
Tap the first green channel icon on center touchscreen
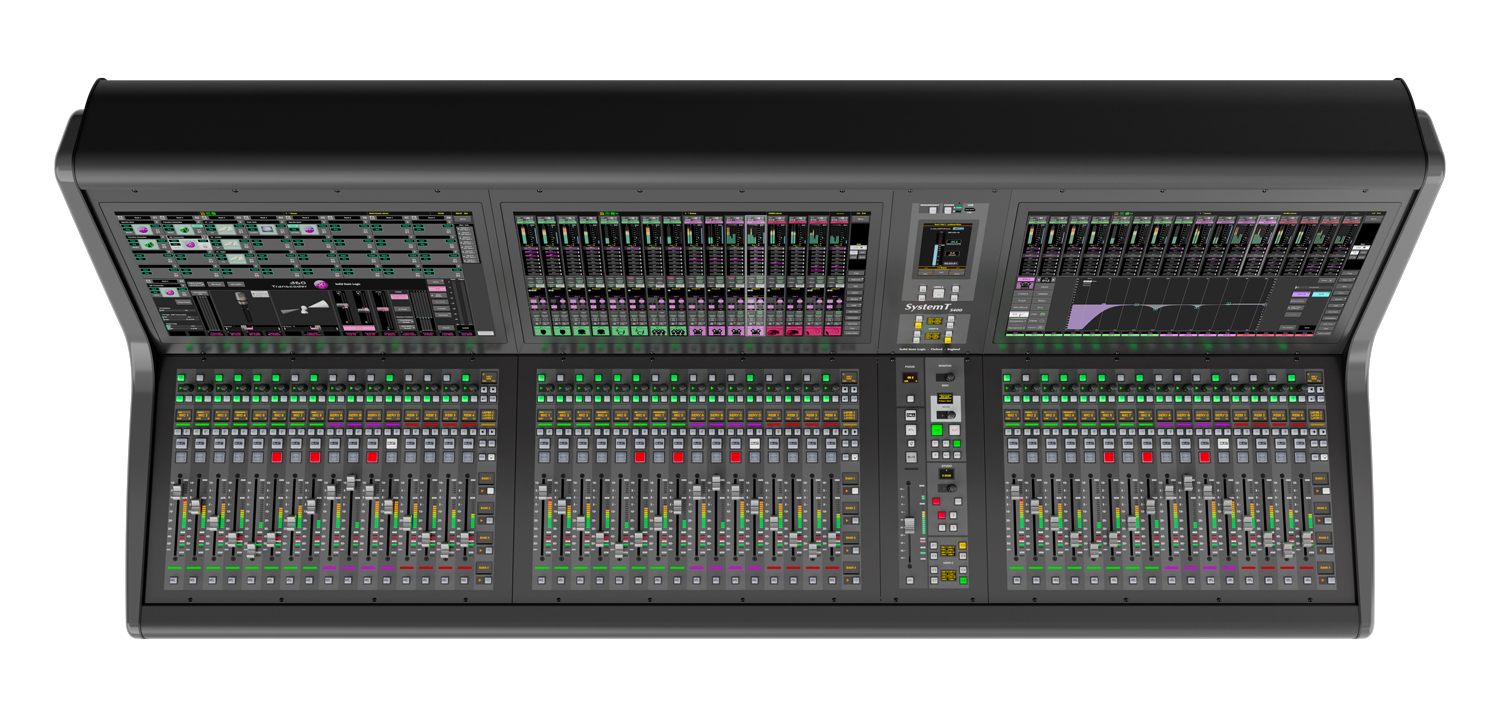[542, 330]
